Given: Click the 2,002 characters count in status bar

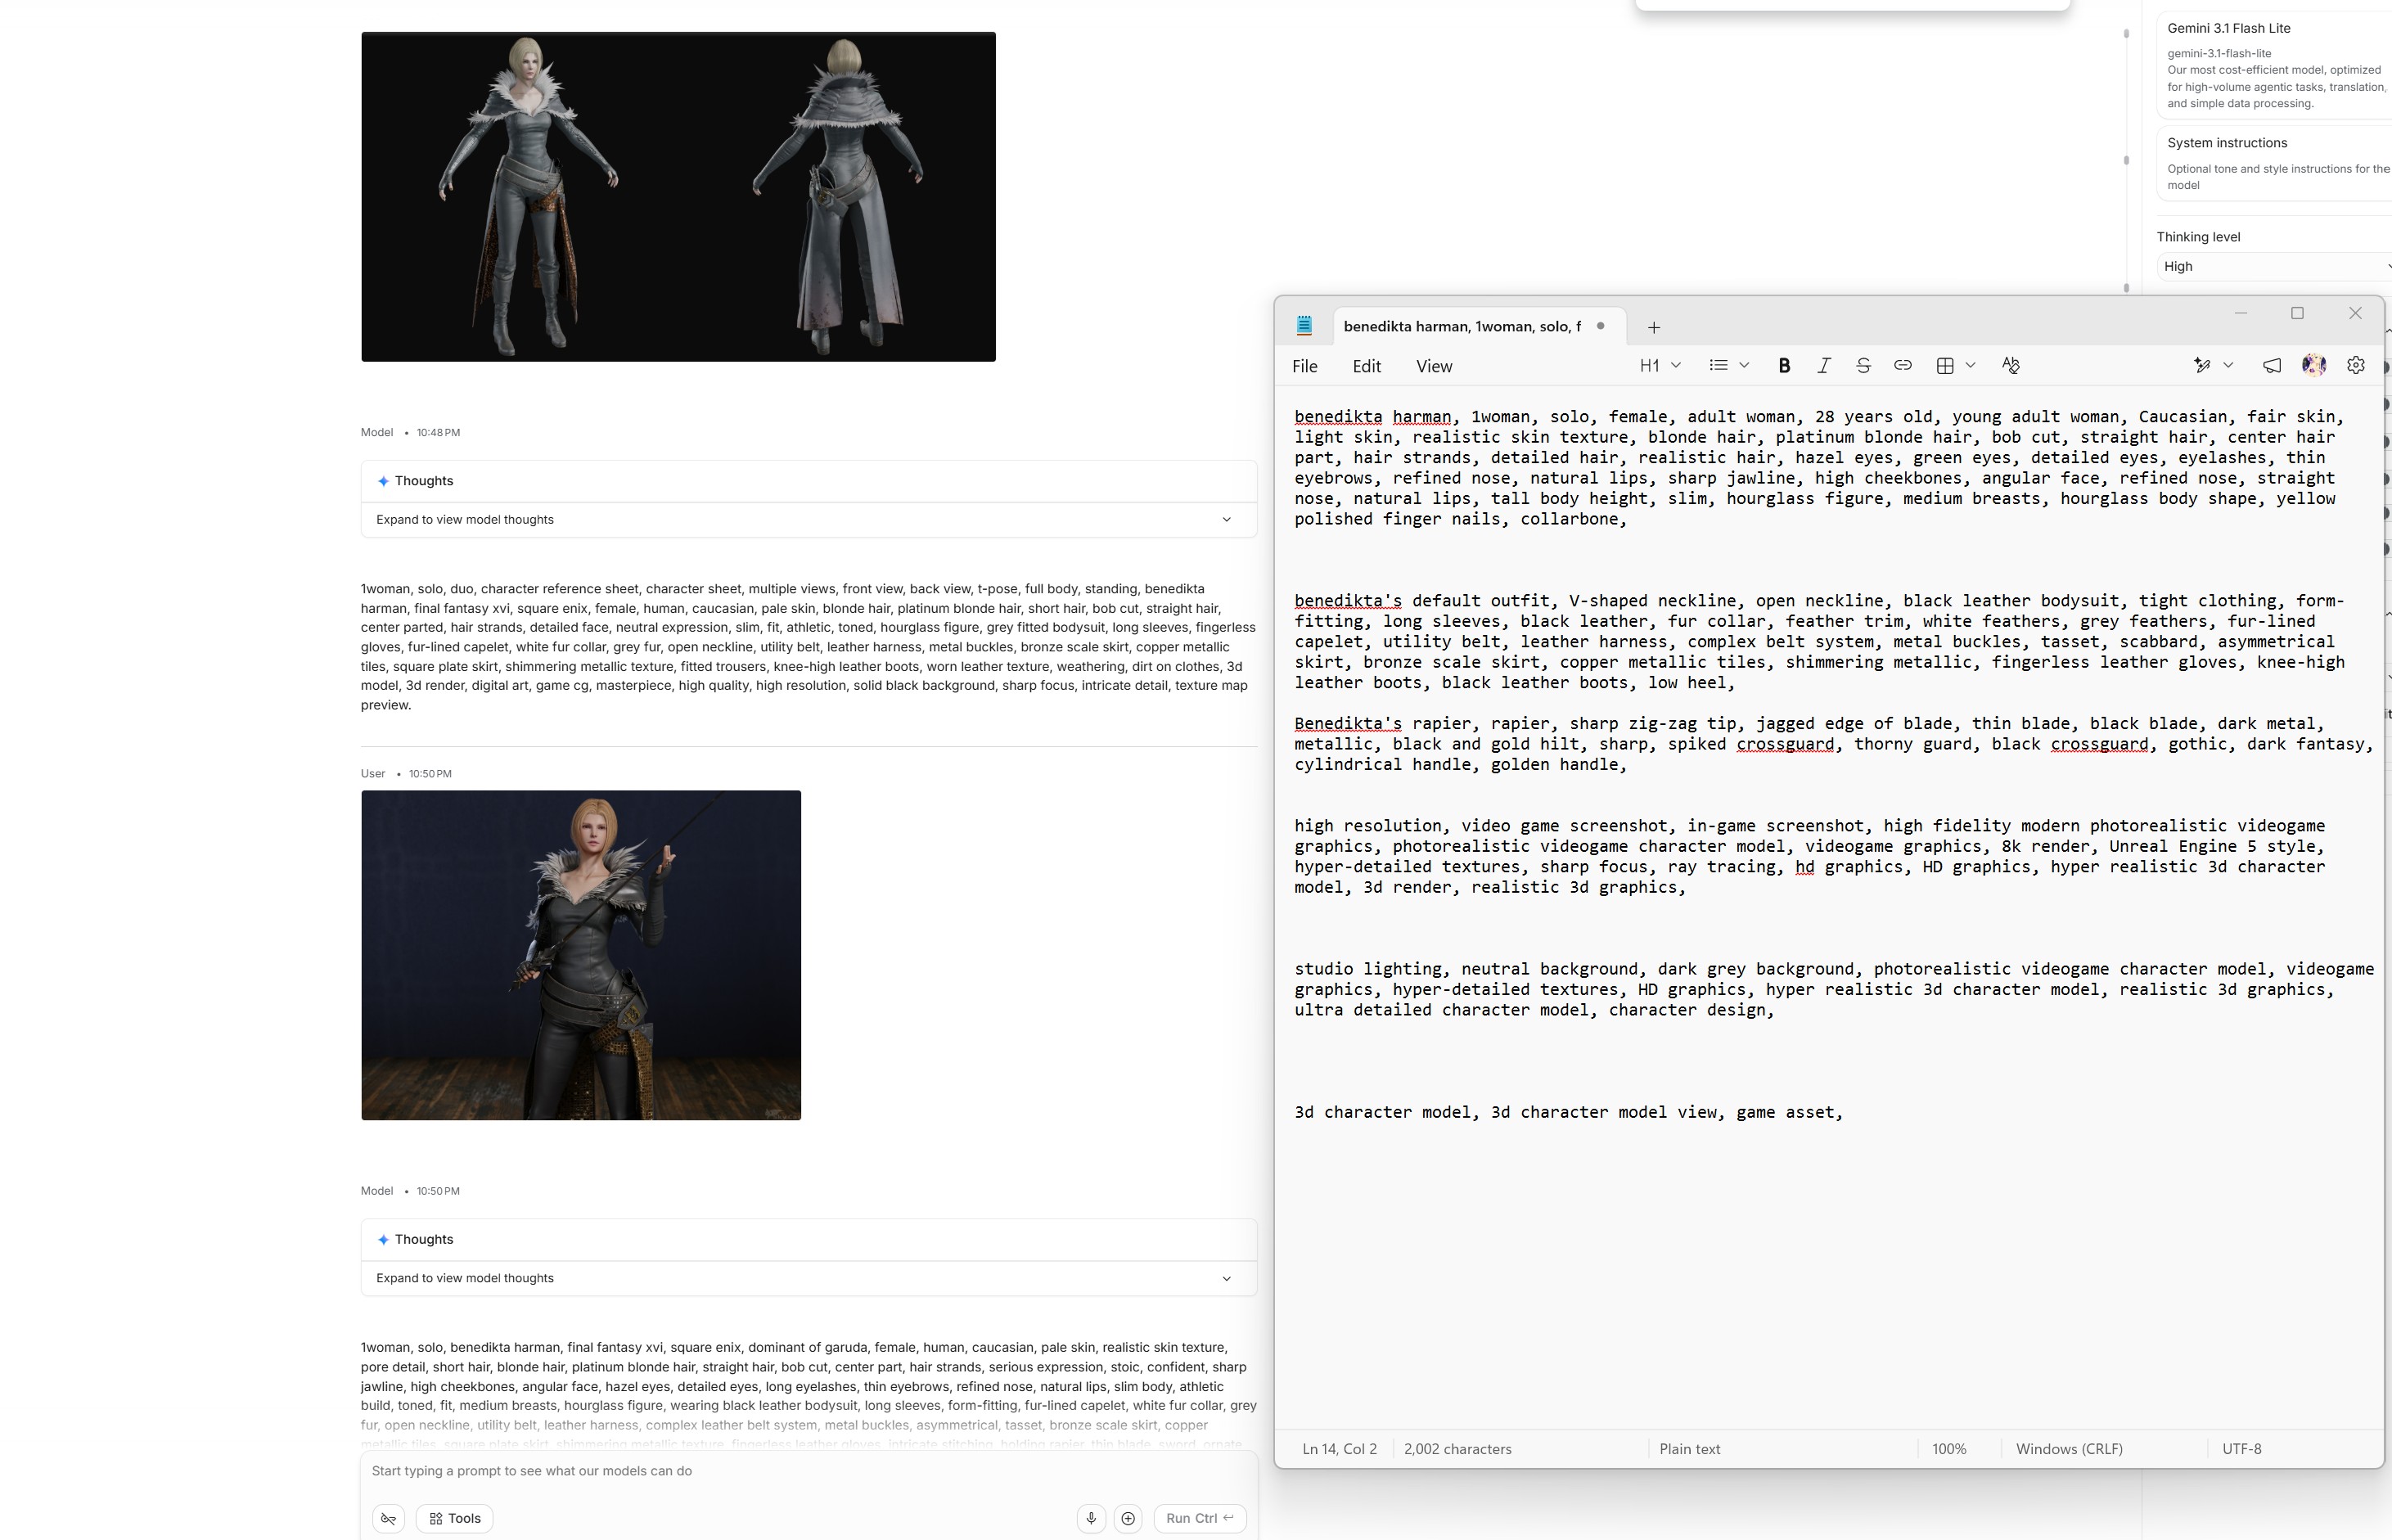Looking at the screenshot, I should [1458, 1449].
